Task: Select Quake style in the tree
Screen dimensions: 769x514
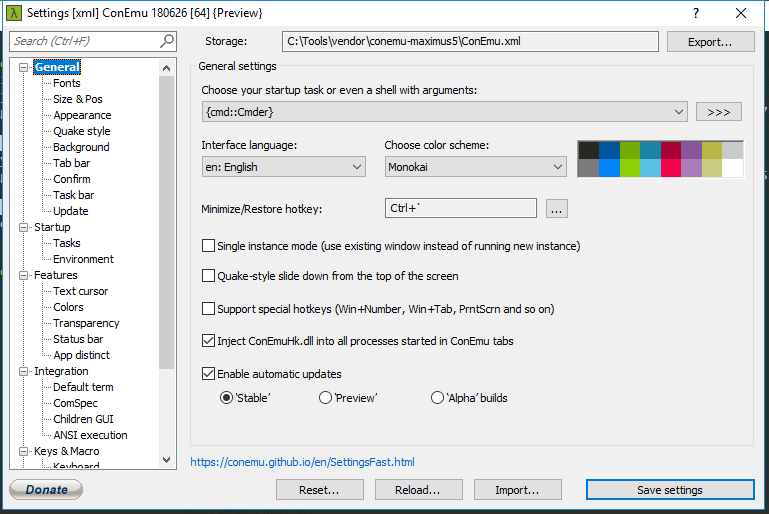Action: click(82, 131)
